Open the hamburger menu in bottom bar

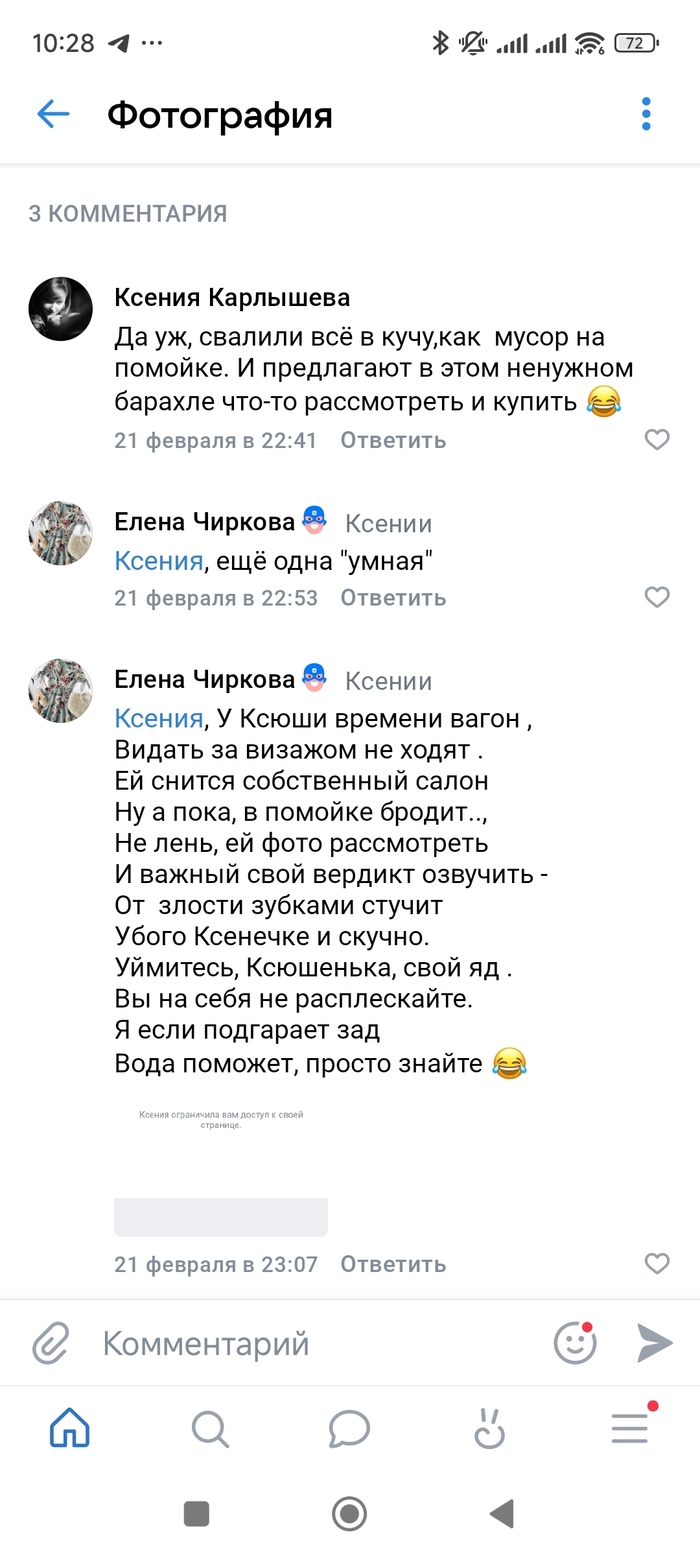coord(629,1429)
